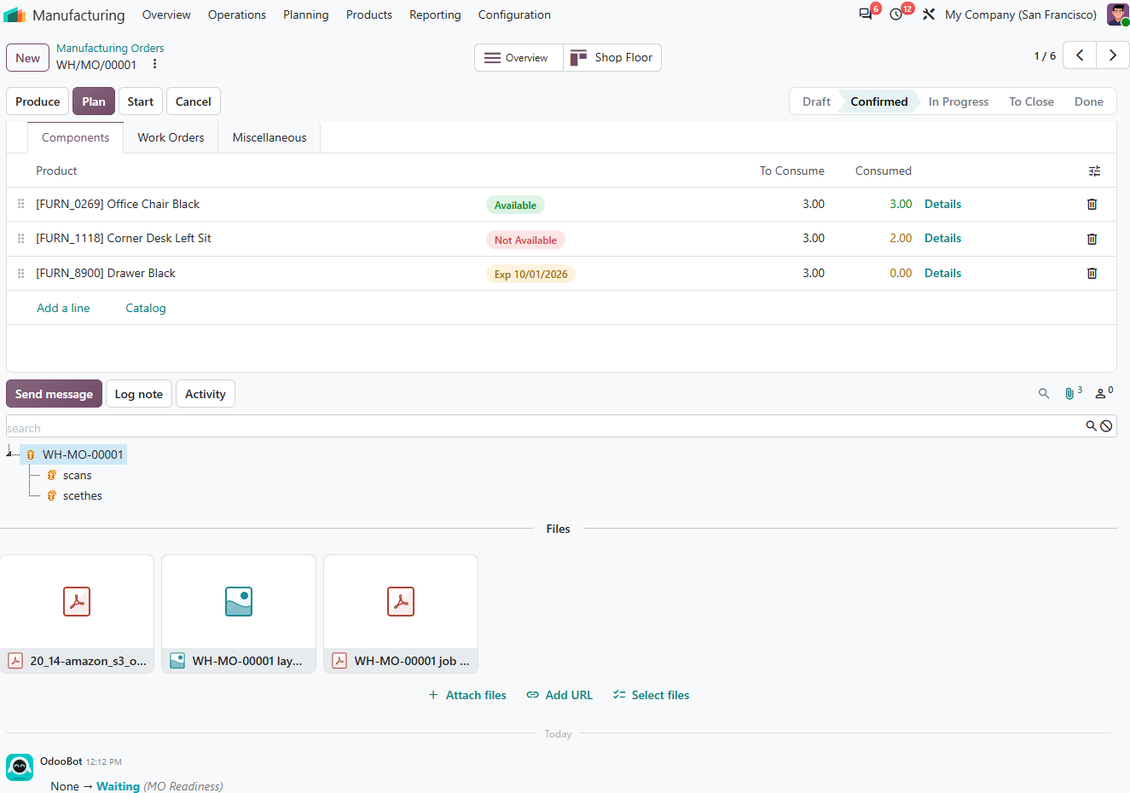Switch to the Miscellaneous tab

(270, 138)
